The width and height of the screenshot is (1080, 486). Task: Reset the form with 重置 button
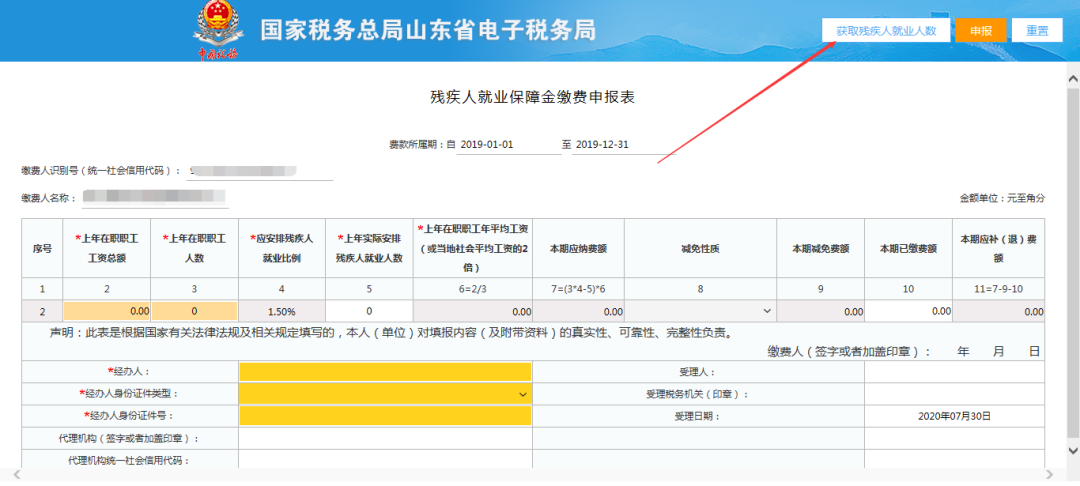coord(1037,31)
